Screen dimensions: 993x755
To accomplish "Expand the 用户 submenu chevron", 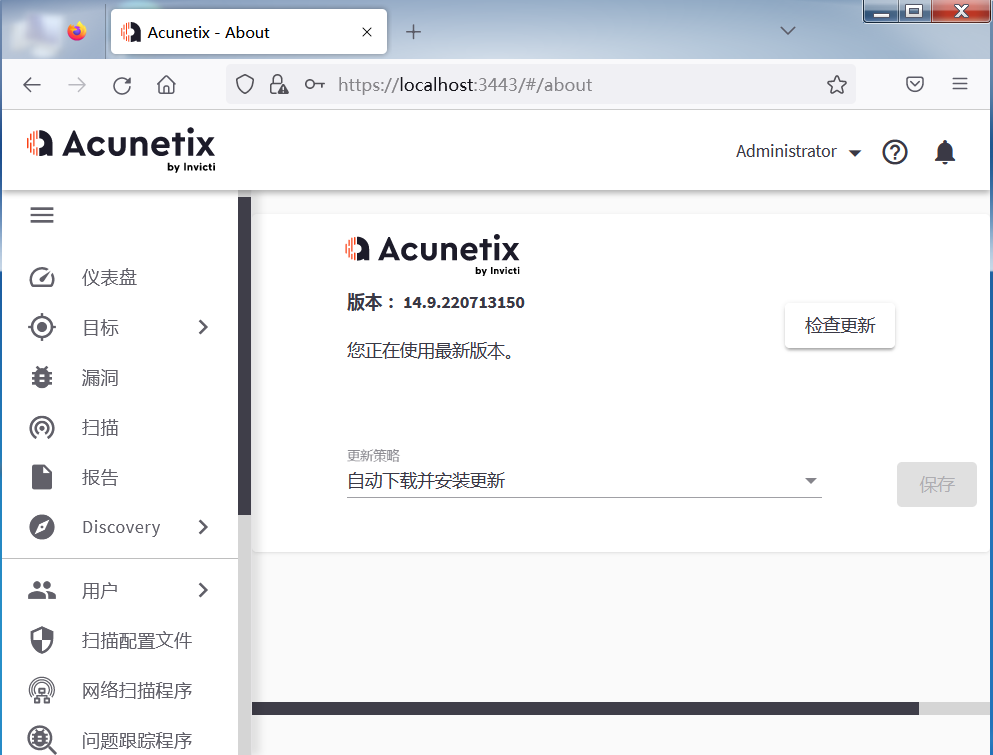I will (203, 590).
